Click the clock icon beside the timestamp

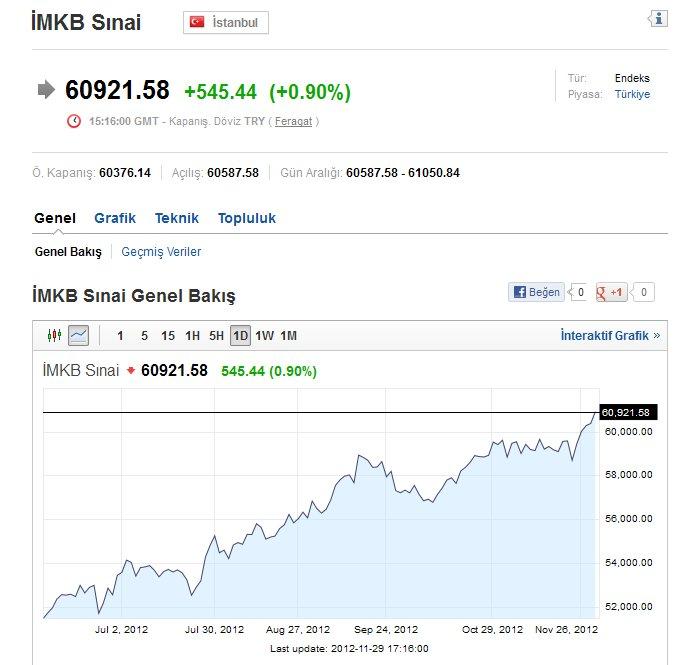click(74, 121)
